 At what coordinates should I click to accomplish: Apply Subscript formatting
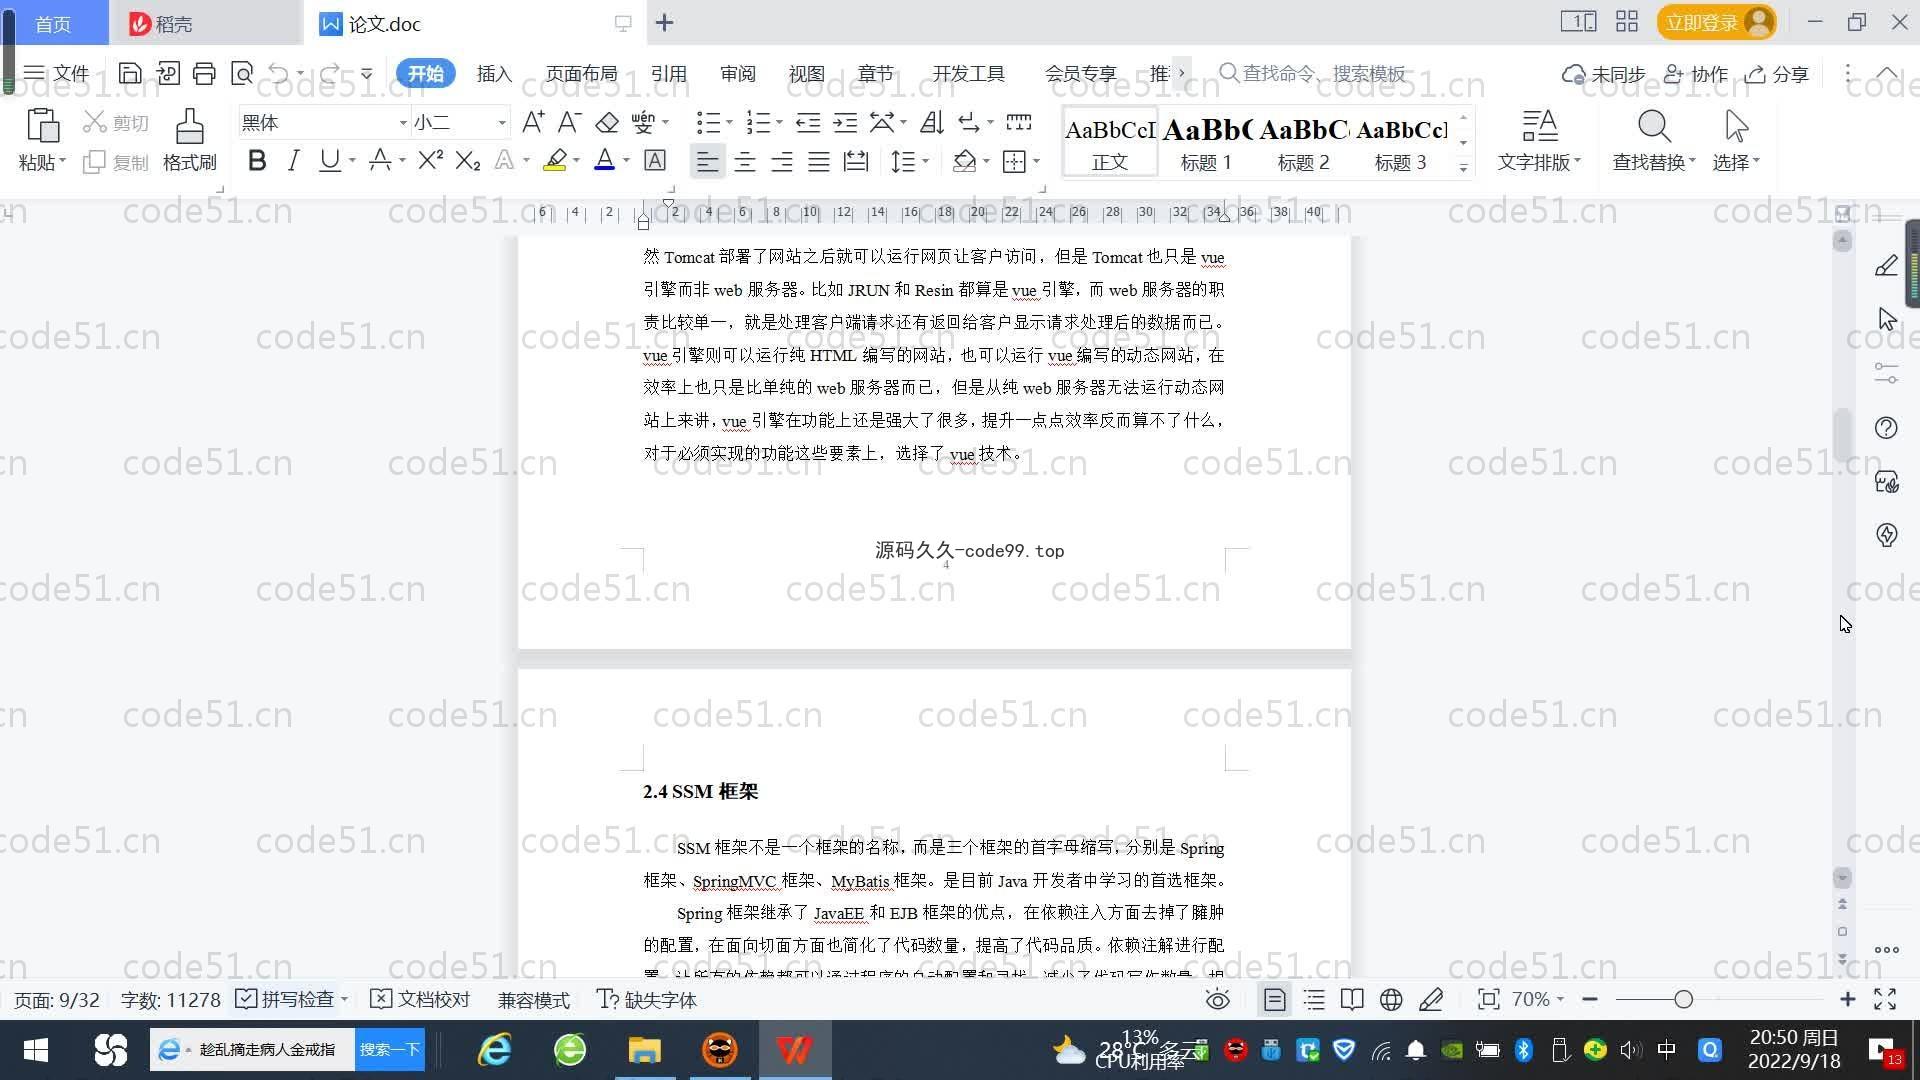click(x=468, y=160)
